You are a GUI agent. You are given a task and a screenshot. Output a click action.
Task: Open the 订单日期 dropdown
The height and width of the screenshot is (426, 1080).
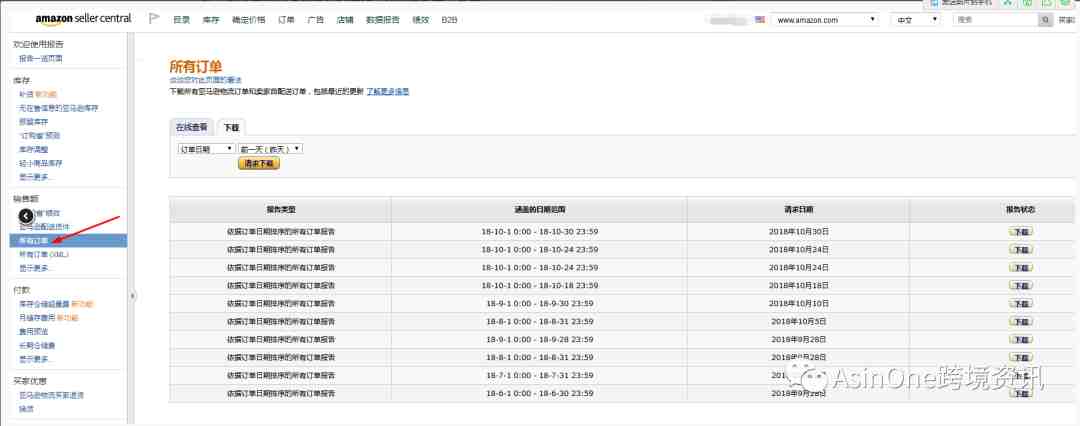click(207, 149)
